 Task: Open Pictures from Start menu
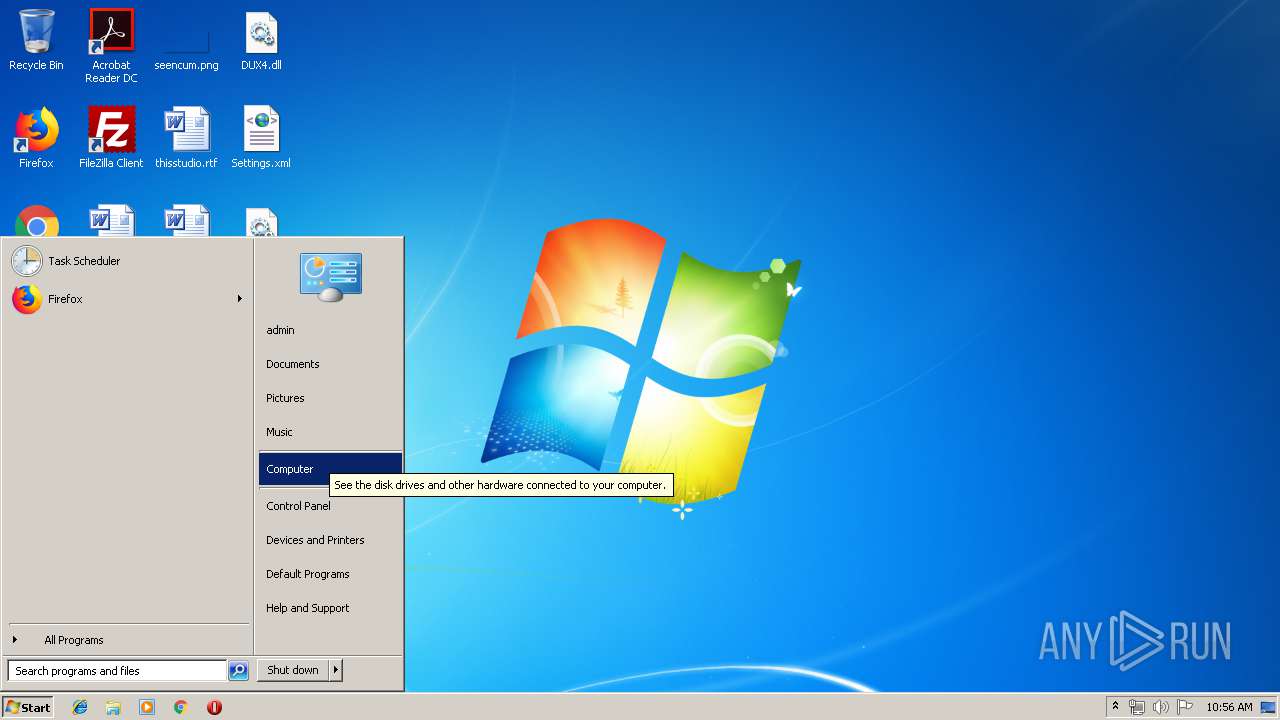[x=330, y=398]
